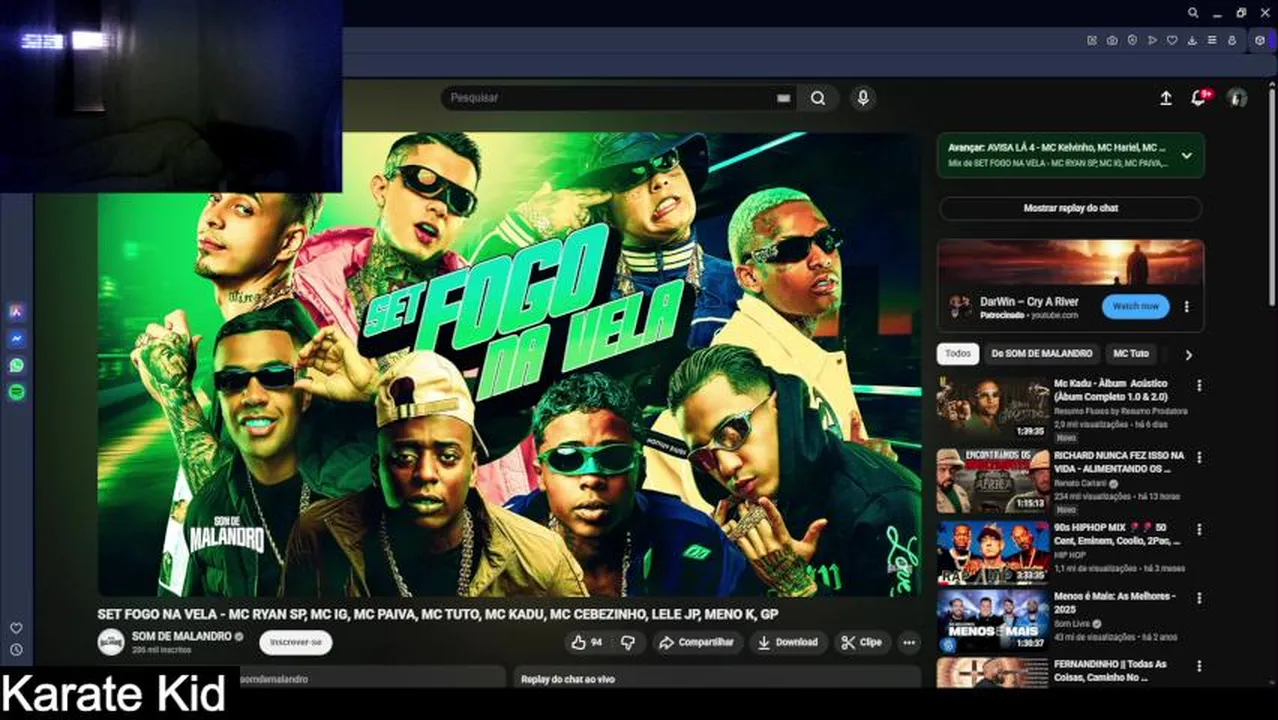
Task: Open the YouTube upload/create icon
Action: (x=1165, y=98)
